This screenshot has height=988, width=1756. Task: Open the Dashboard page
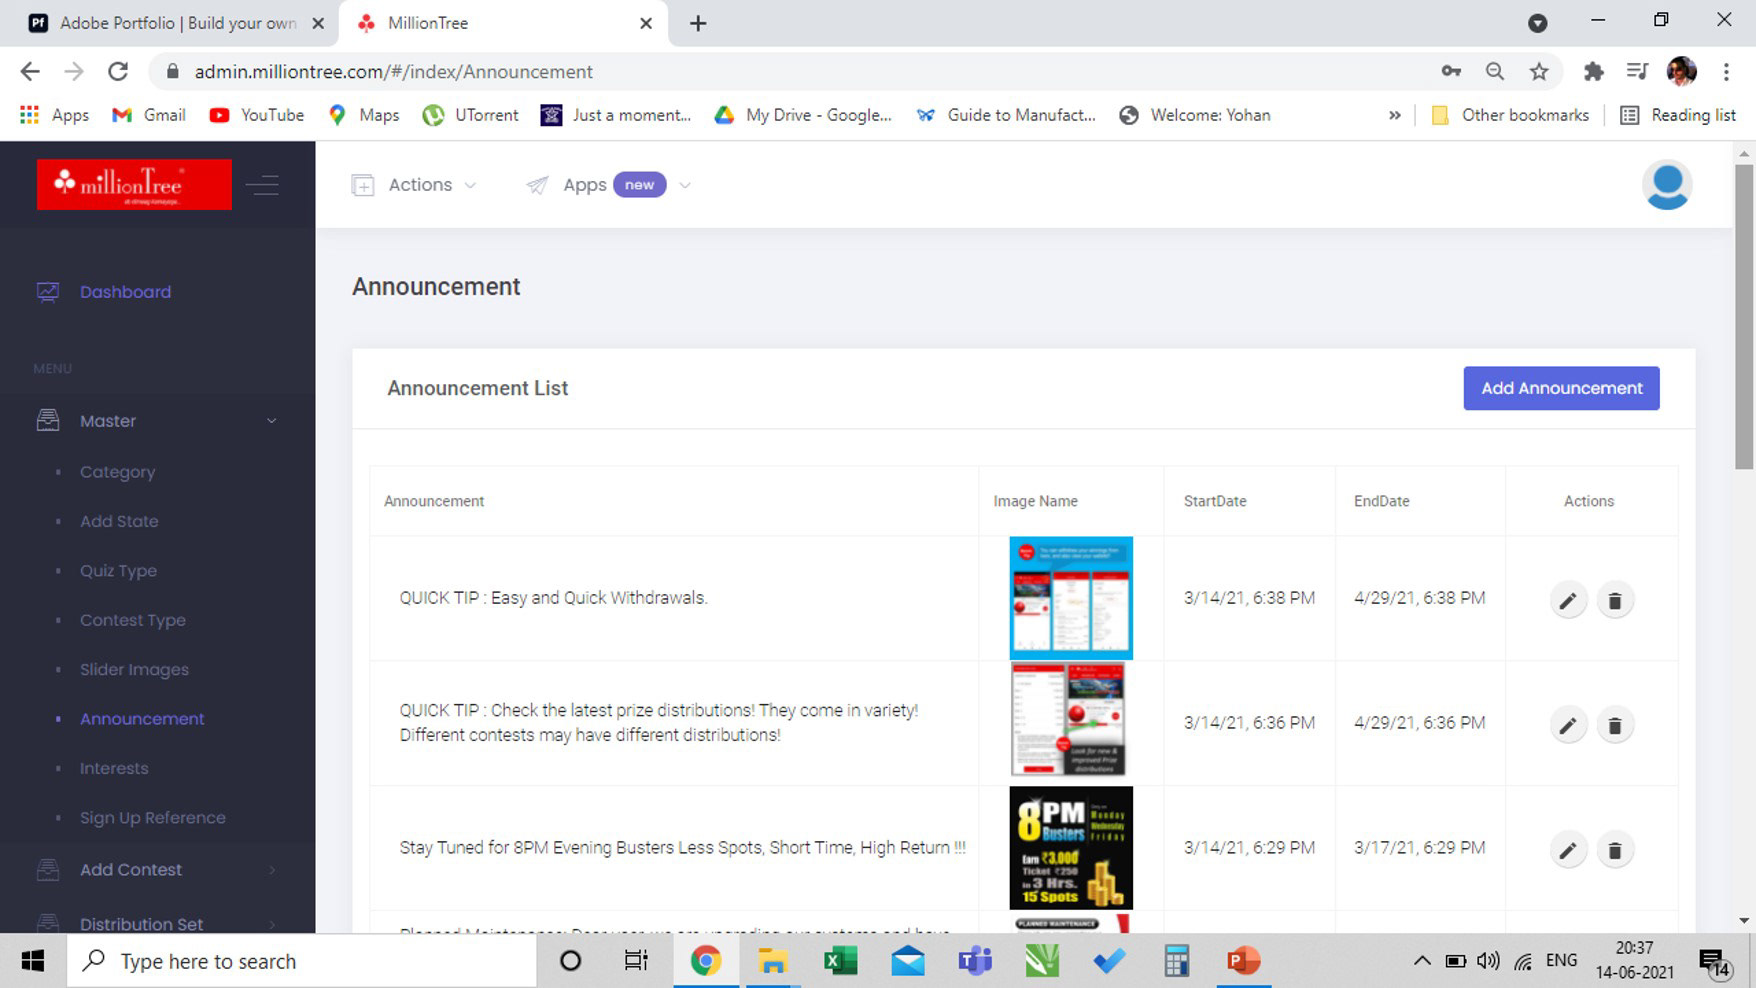point(125,292)
